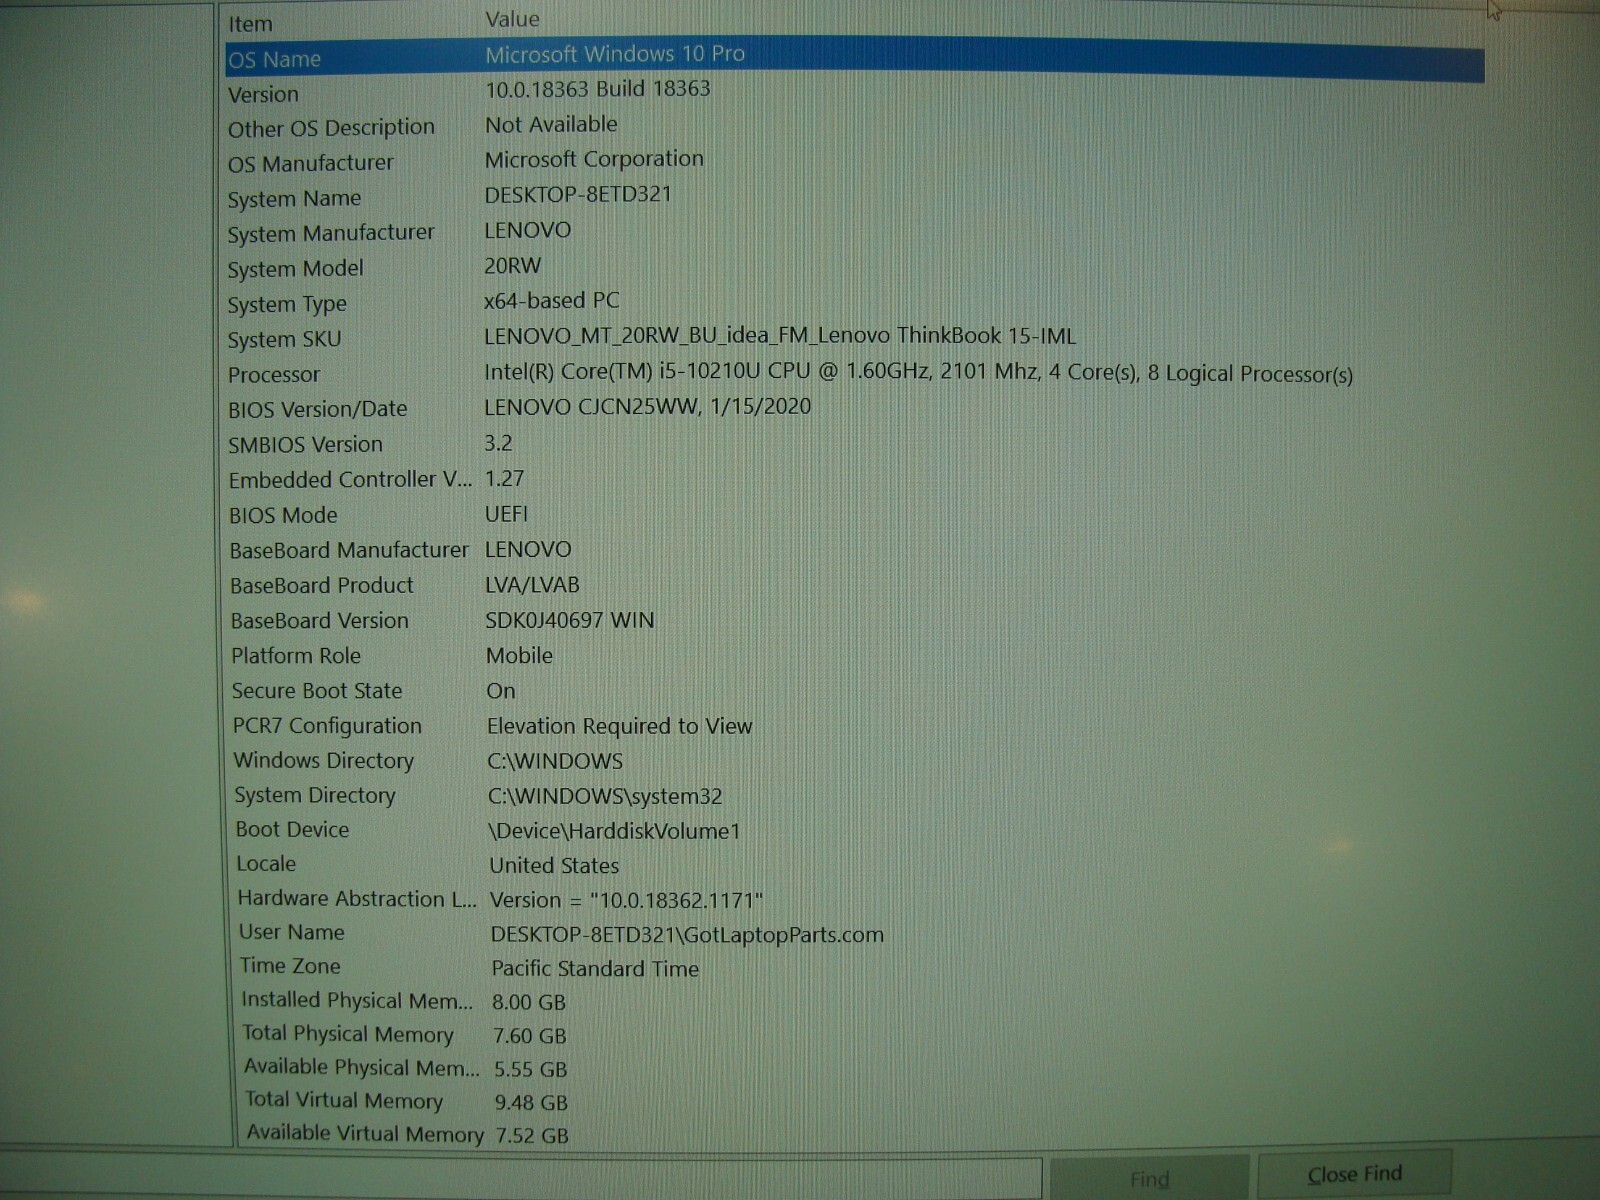Select the BIOS Mode row
This screenshot has height=1200, width=1600.
(x=855, y=515)
